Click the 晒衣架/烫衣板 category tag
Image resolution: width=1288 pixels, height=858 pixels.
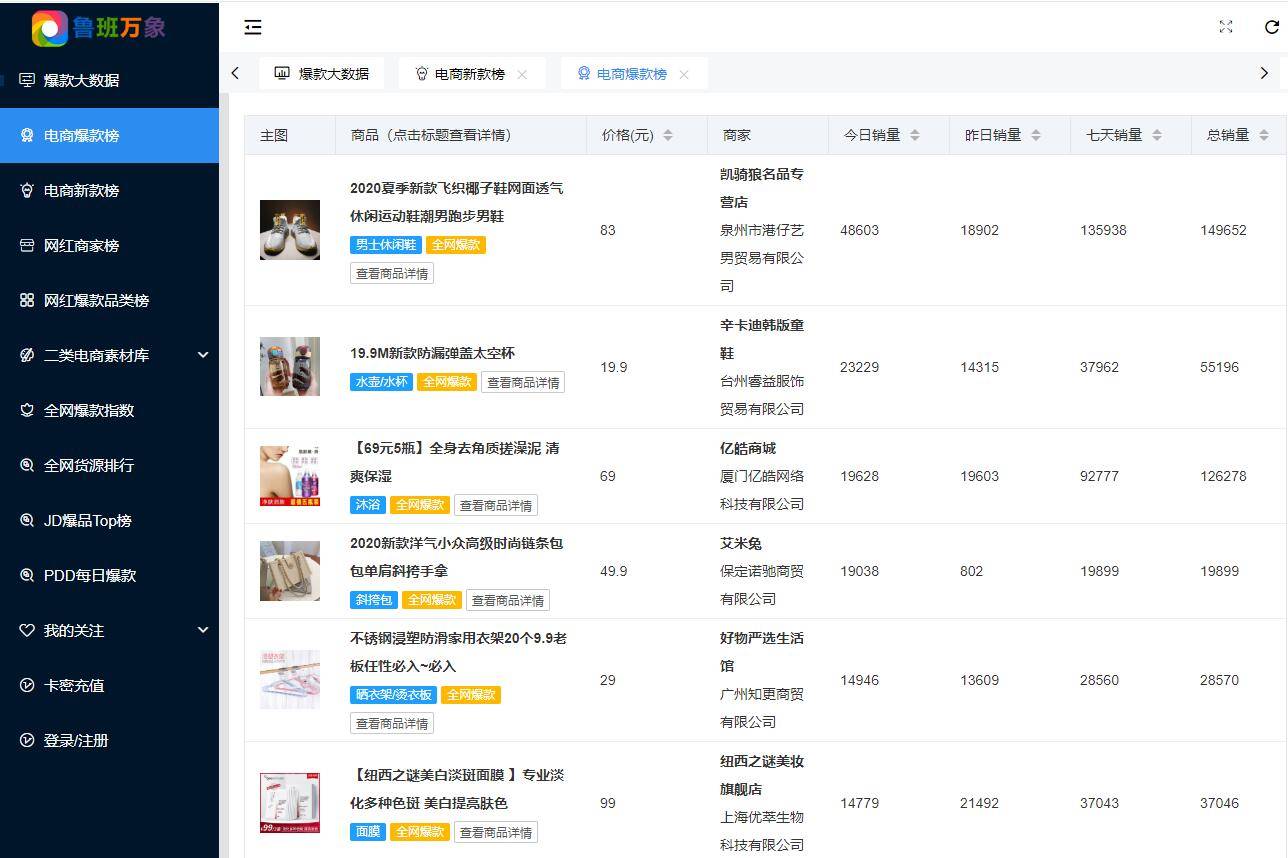pos(393,695)
